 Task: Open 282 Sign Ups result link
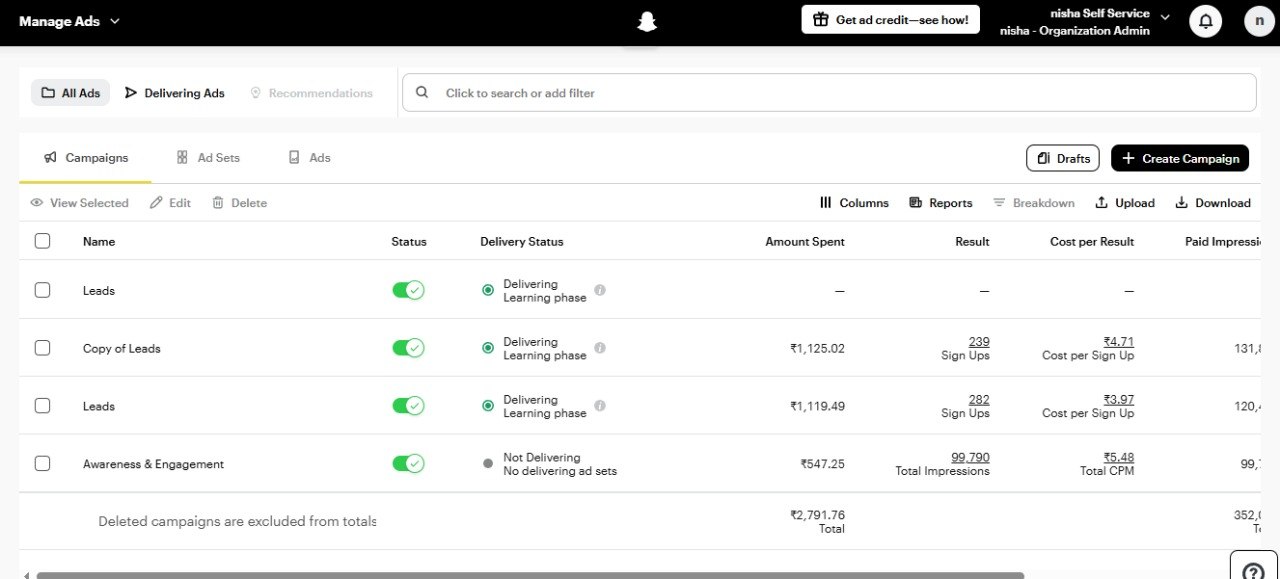click(979, 400)
